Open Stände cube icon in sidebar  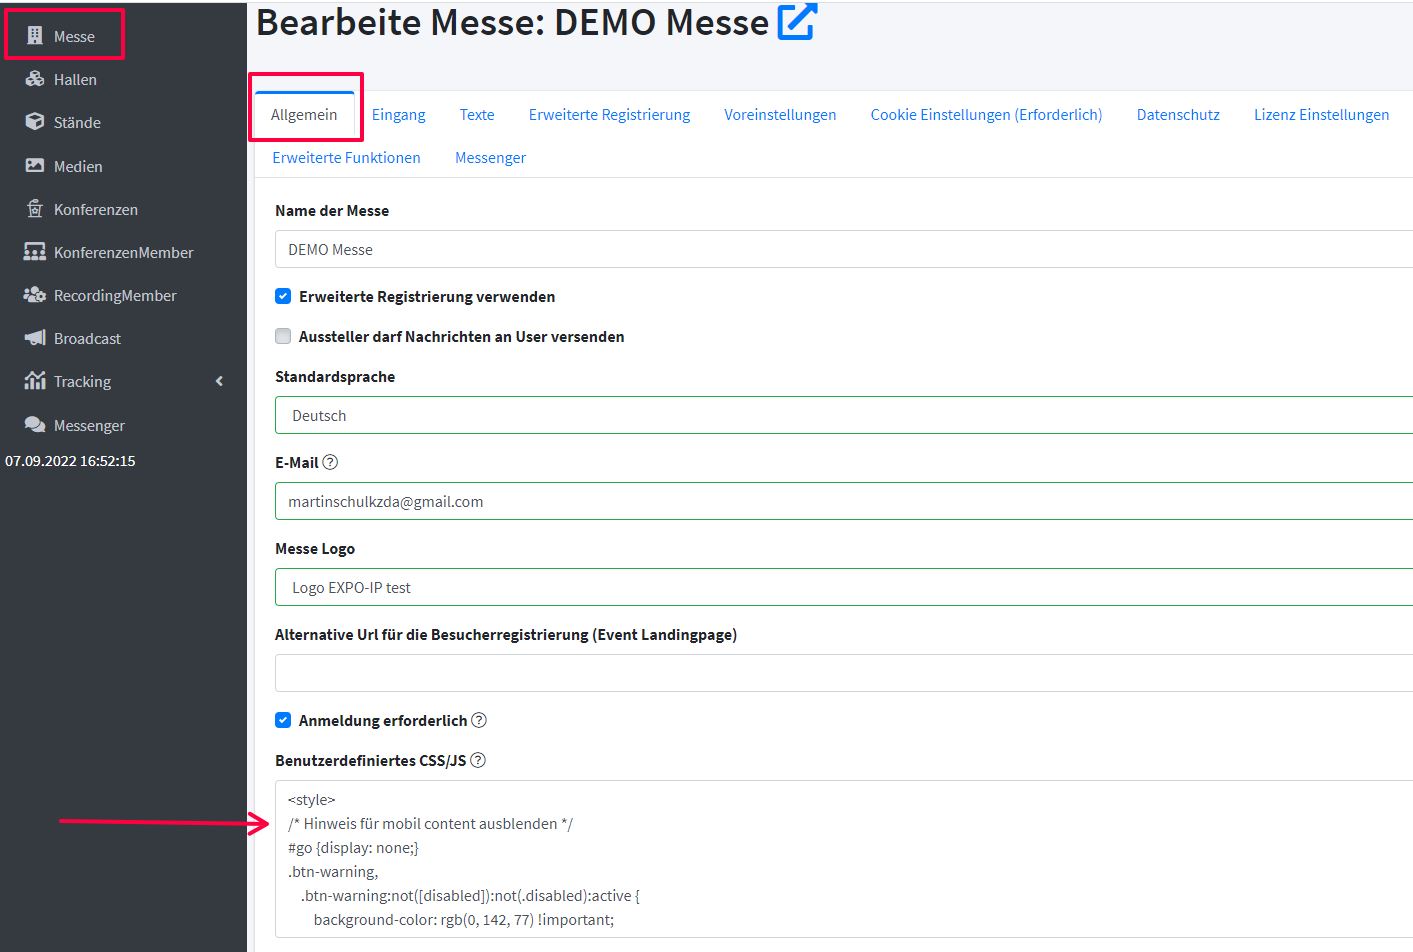click(x=35, y=122)
